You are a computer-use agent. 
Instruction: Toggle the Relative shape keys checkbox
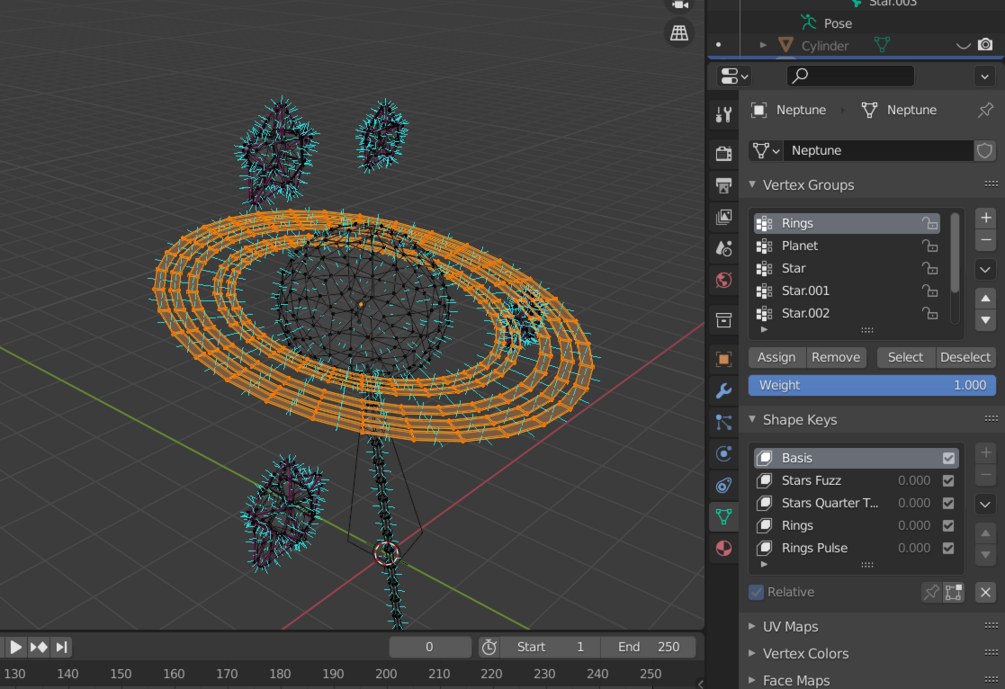[756, 592]
